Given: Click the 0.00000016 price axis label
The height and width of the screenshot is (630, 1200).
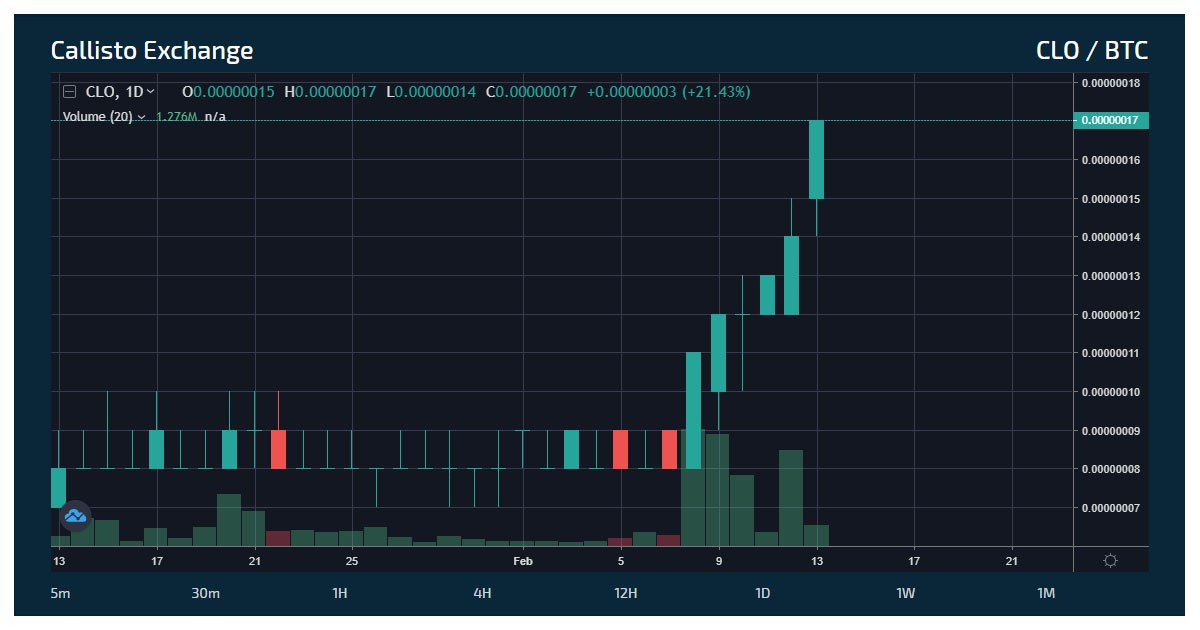Looking at the screenshot, I should click(x=1110, y=160).
